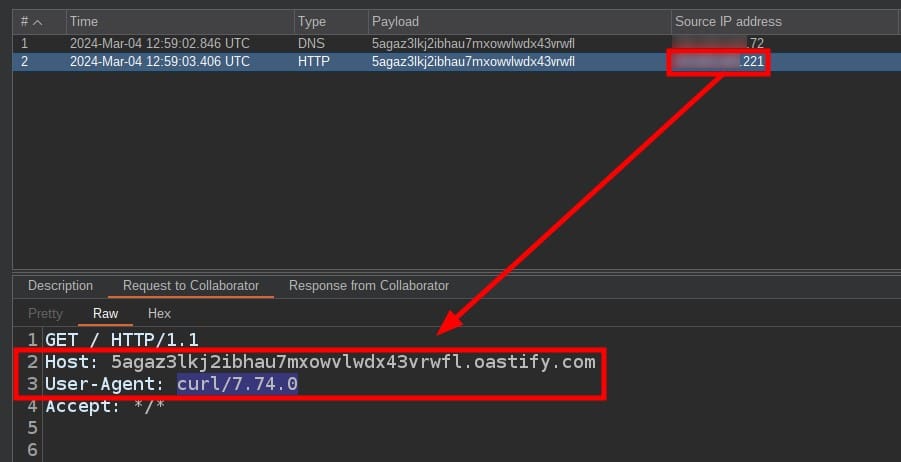Toggle the ascending sort arrow in # column
Screen dimensions: 901x462
click(38, 22)
